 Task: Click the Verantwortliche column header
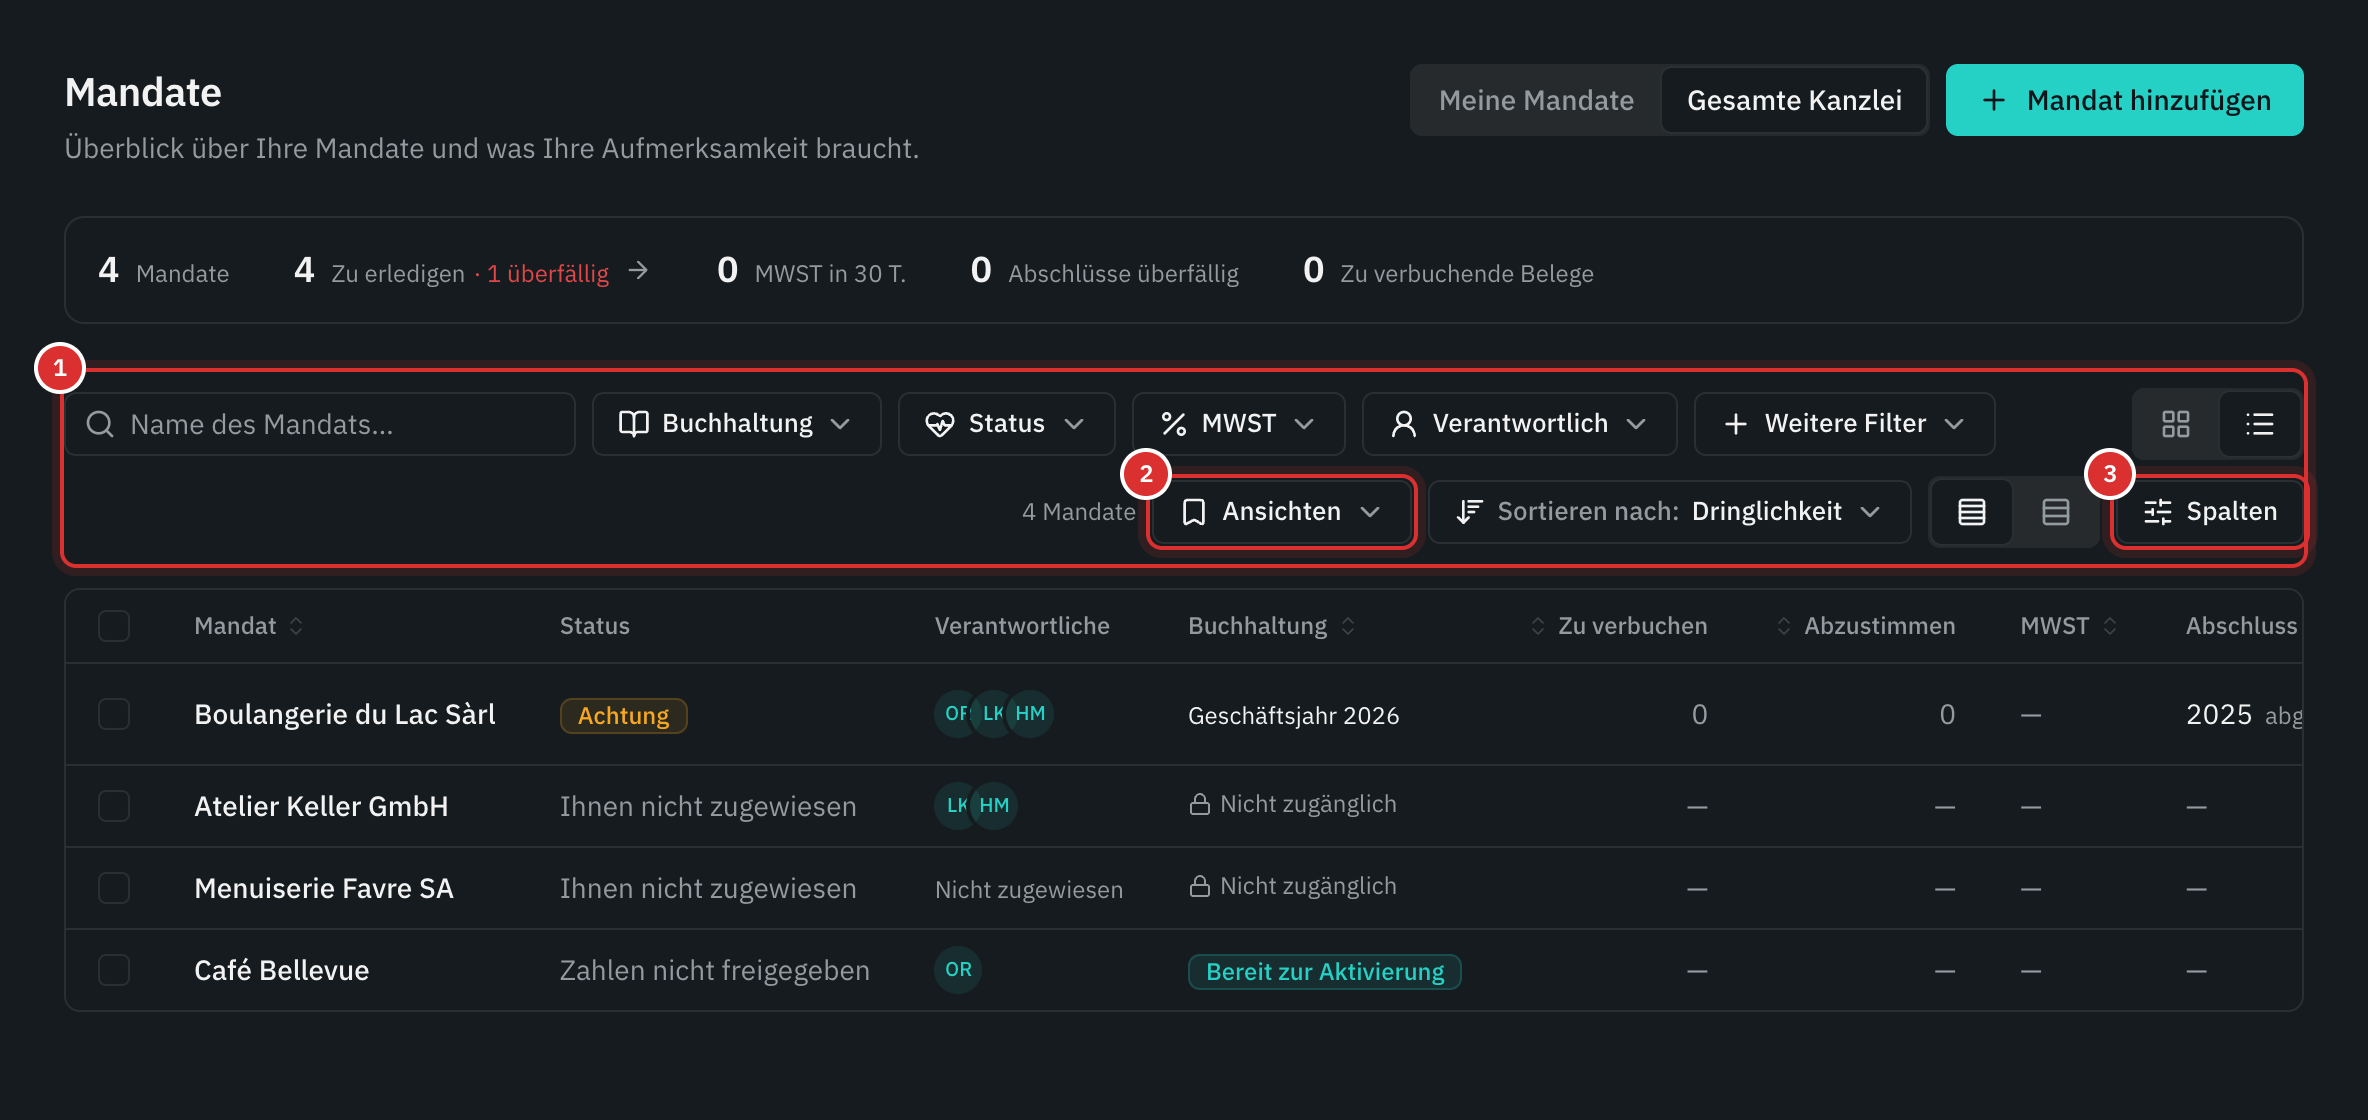(x=1022, y=626)
